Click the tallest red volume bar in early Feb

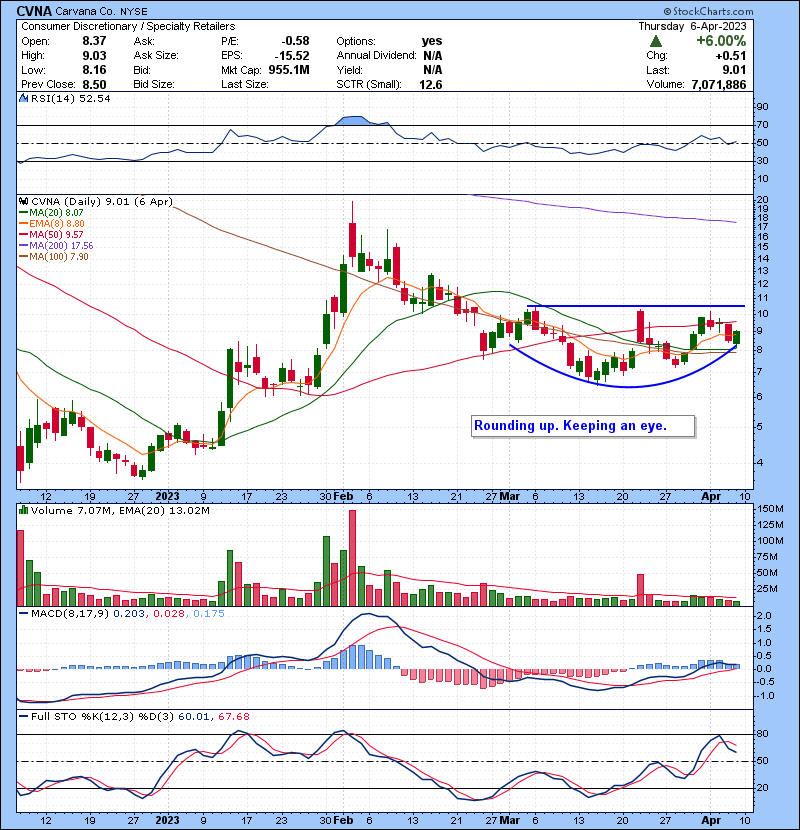353,558
